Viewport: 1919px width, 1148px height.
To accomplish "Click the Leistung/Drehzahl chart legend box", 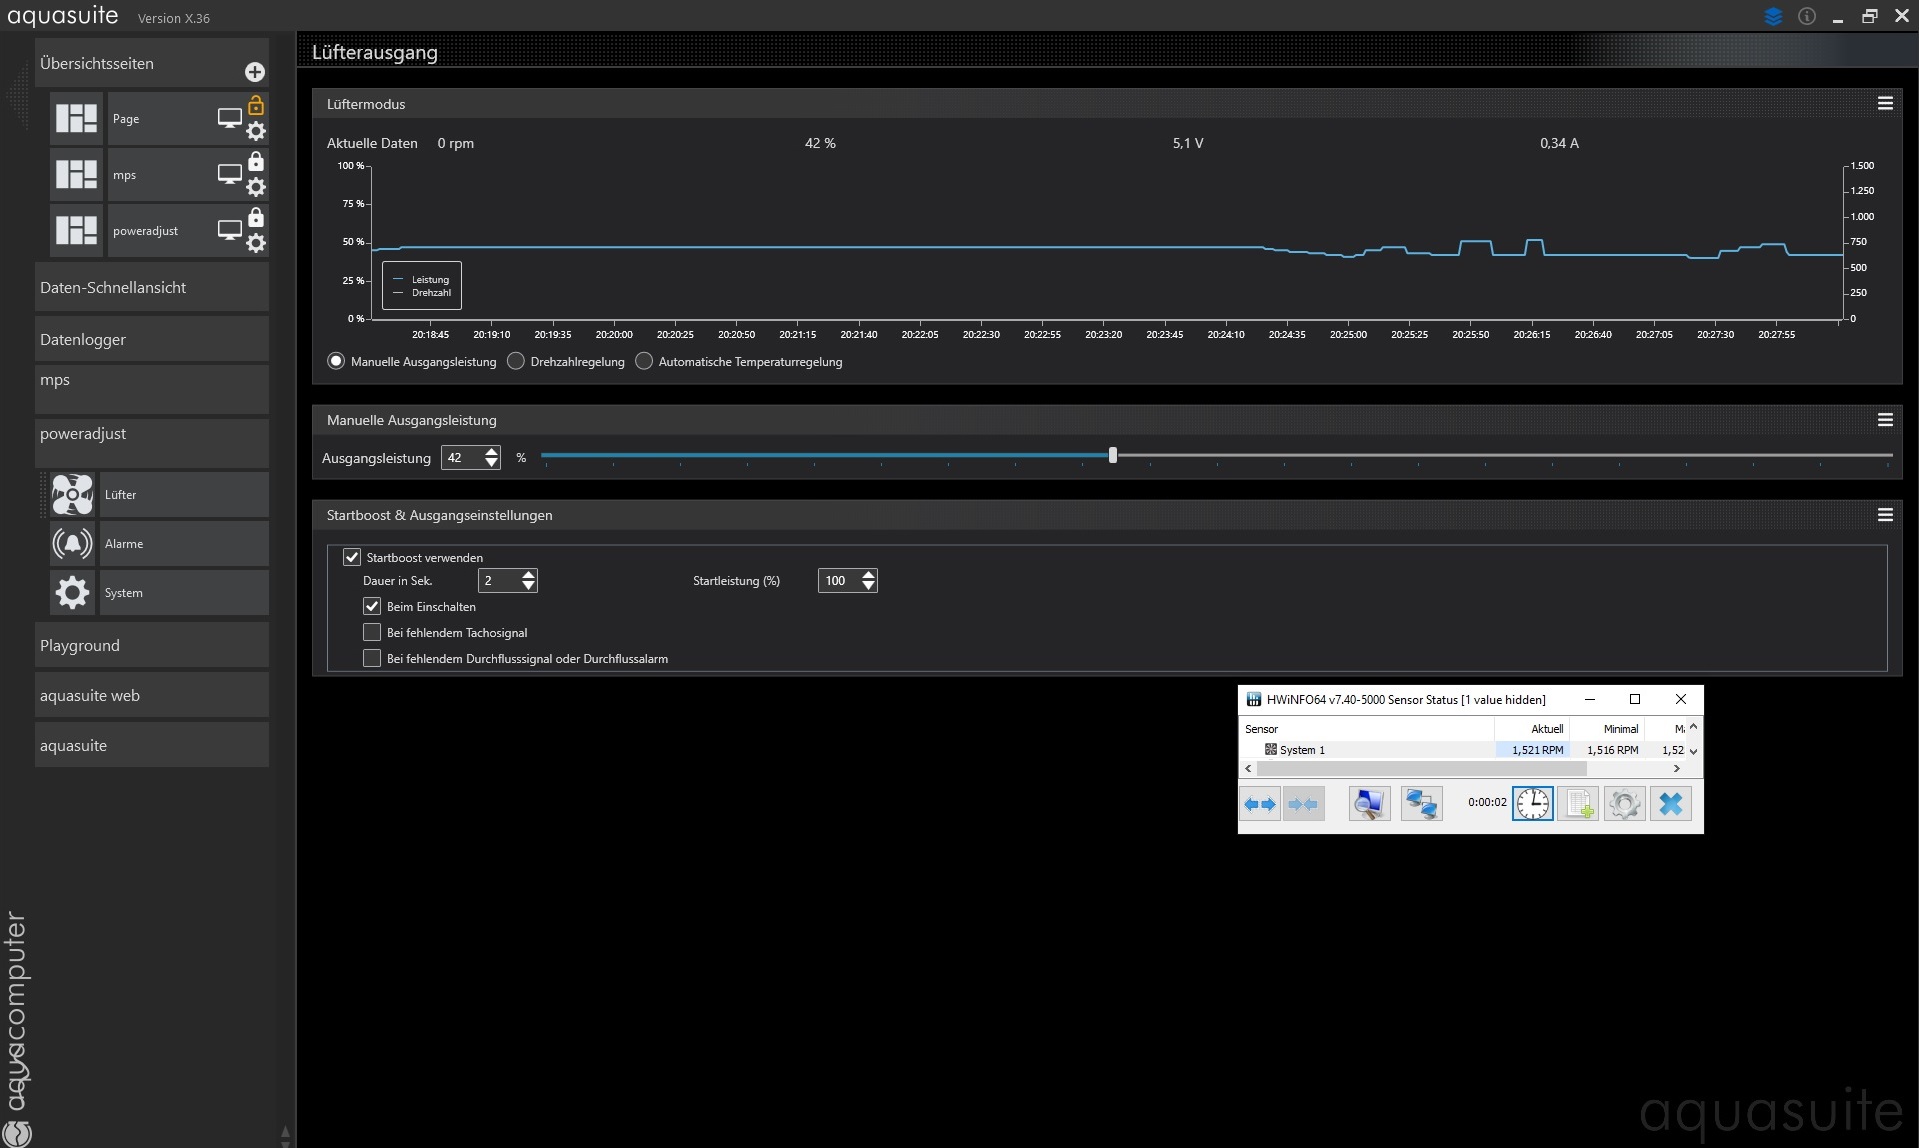I will [422, 286].
